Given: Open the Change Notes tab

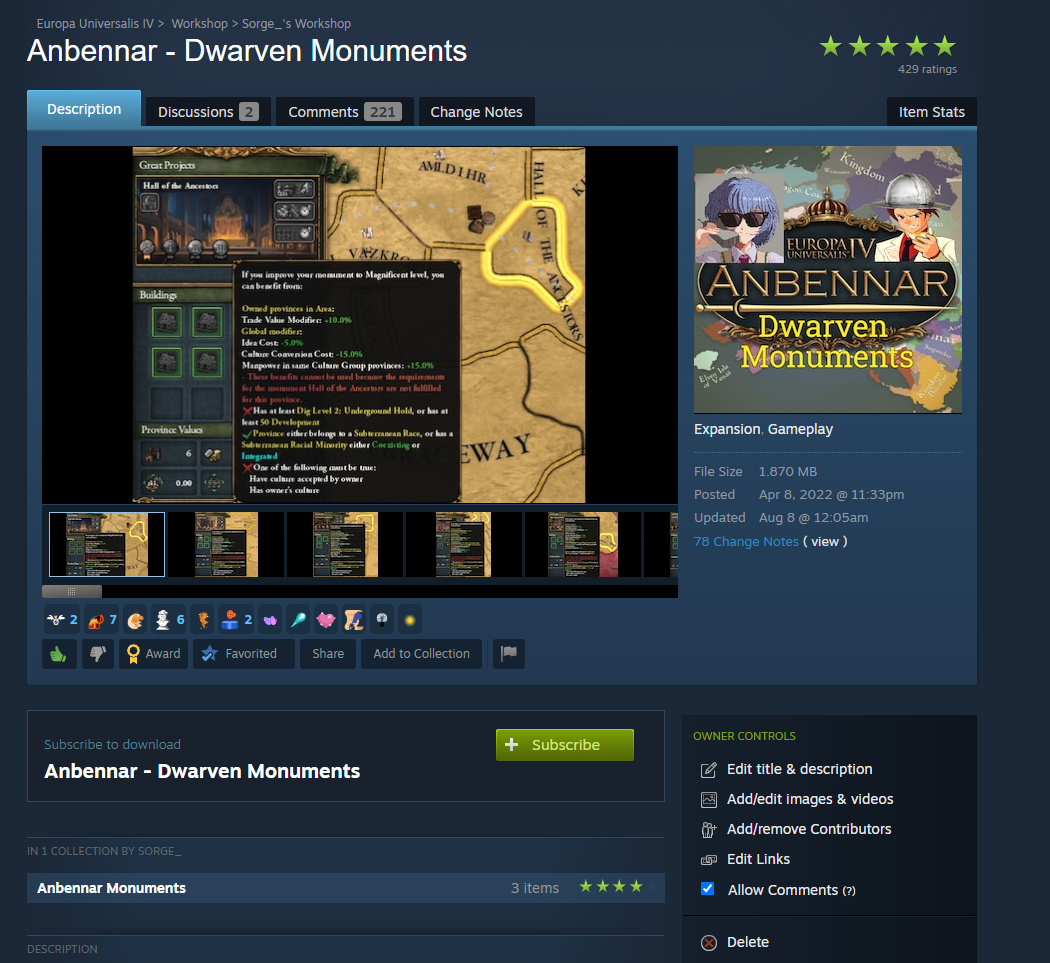Looking at the screenshot, I should (x=476, y=112).
